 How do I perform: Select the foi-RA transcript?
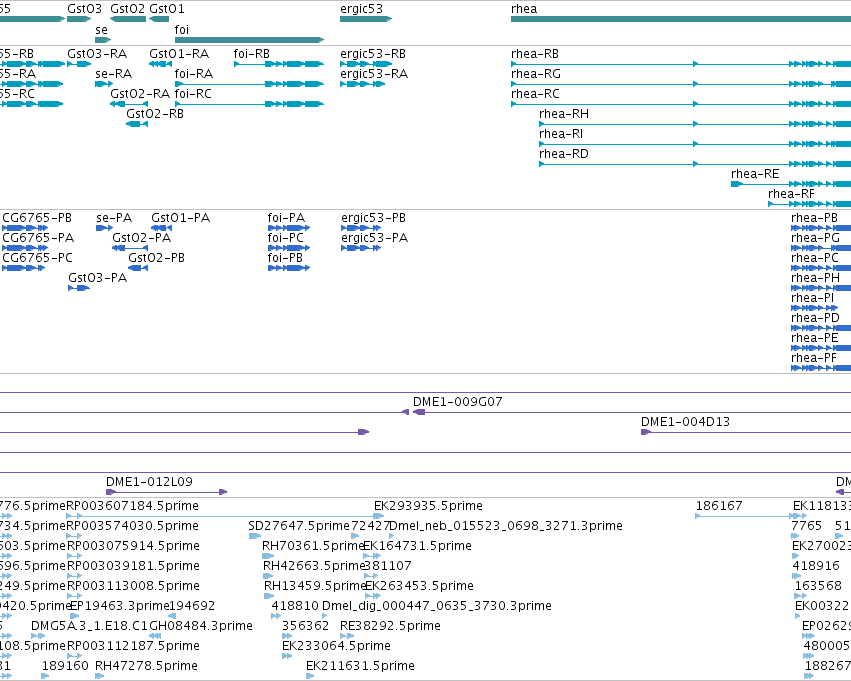pos(250,84)
